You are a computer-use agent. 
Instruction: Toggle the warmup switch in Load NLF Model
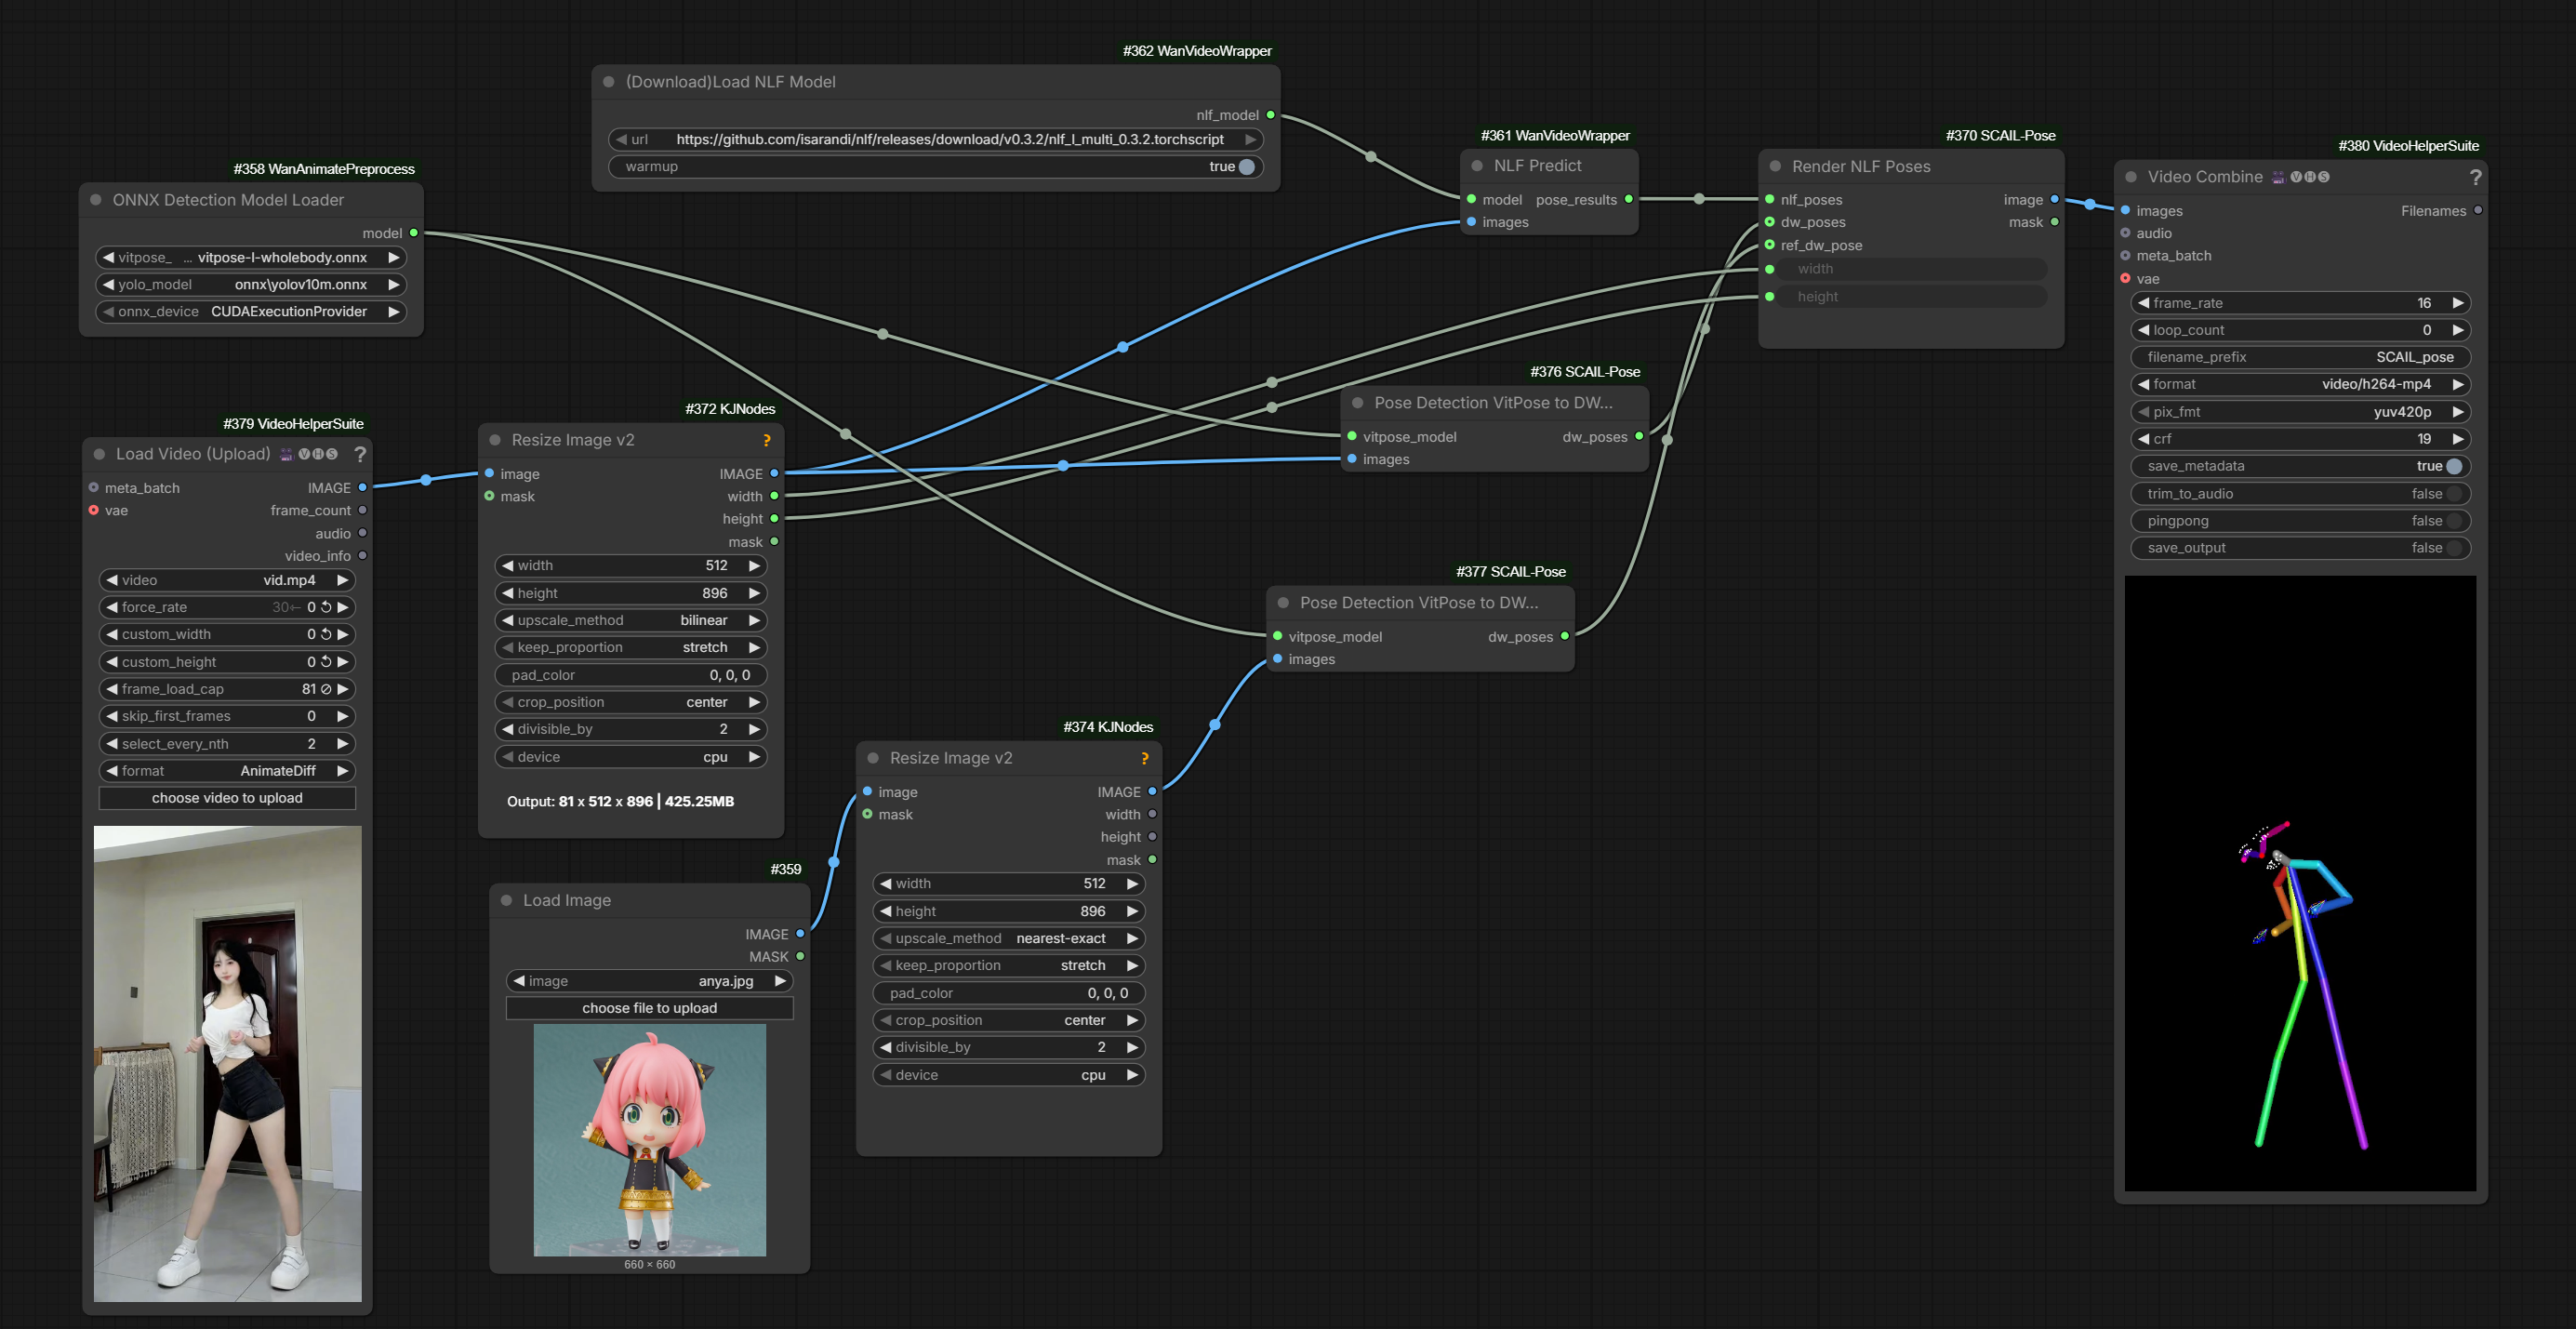(x=1246, y=167)
